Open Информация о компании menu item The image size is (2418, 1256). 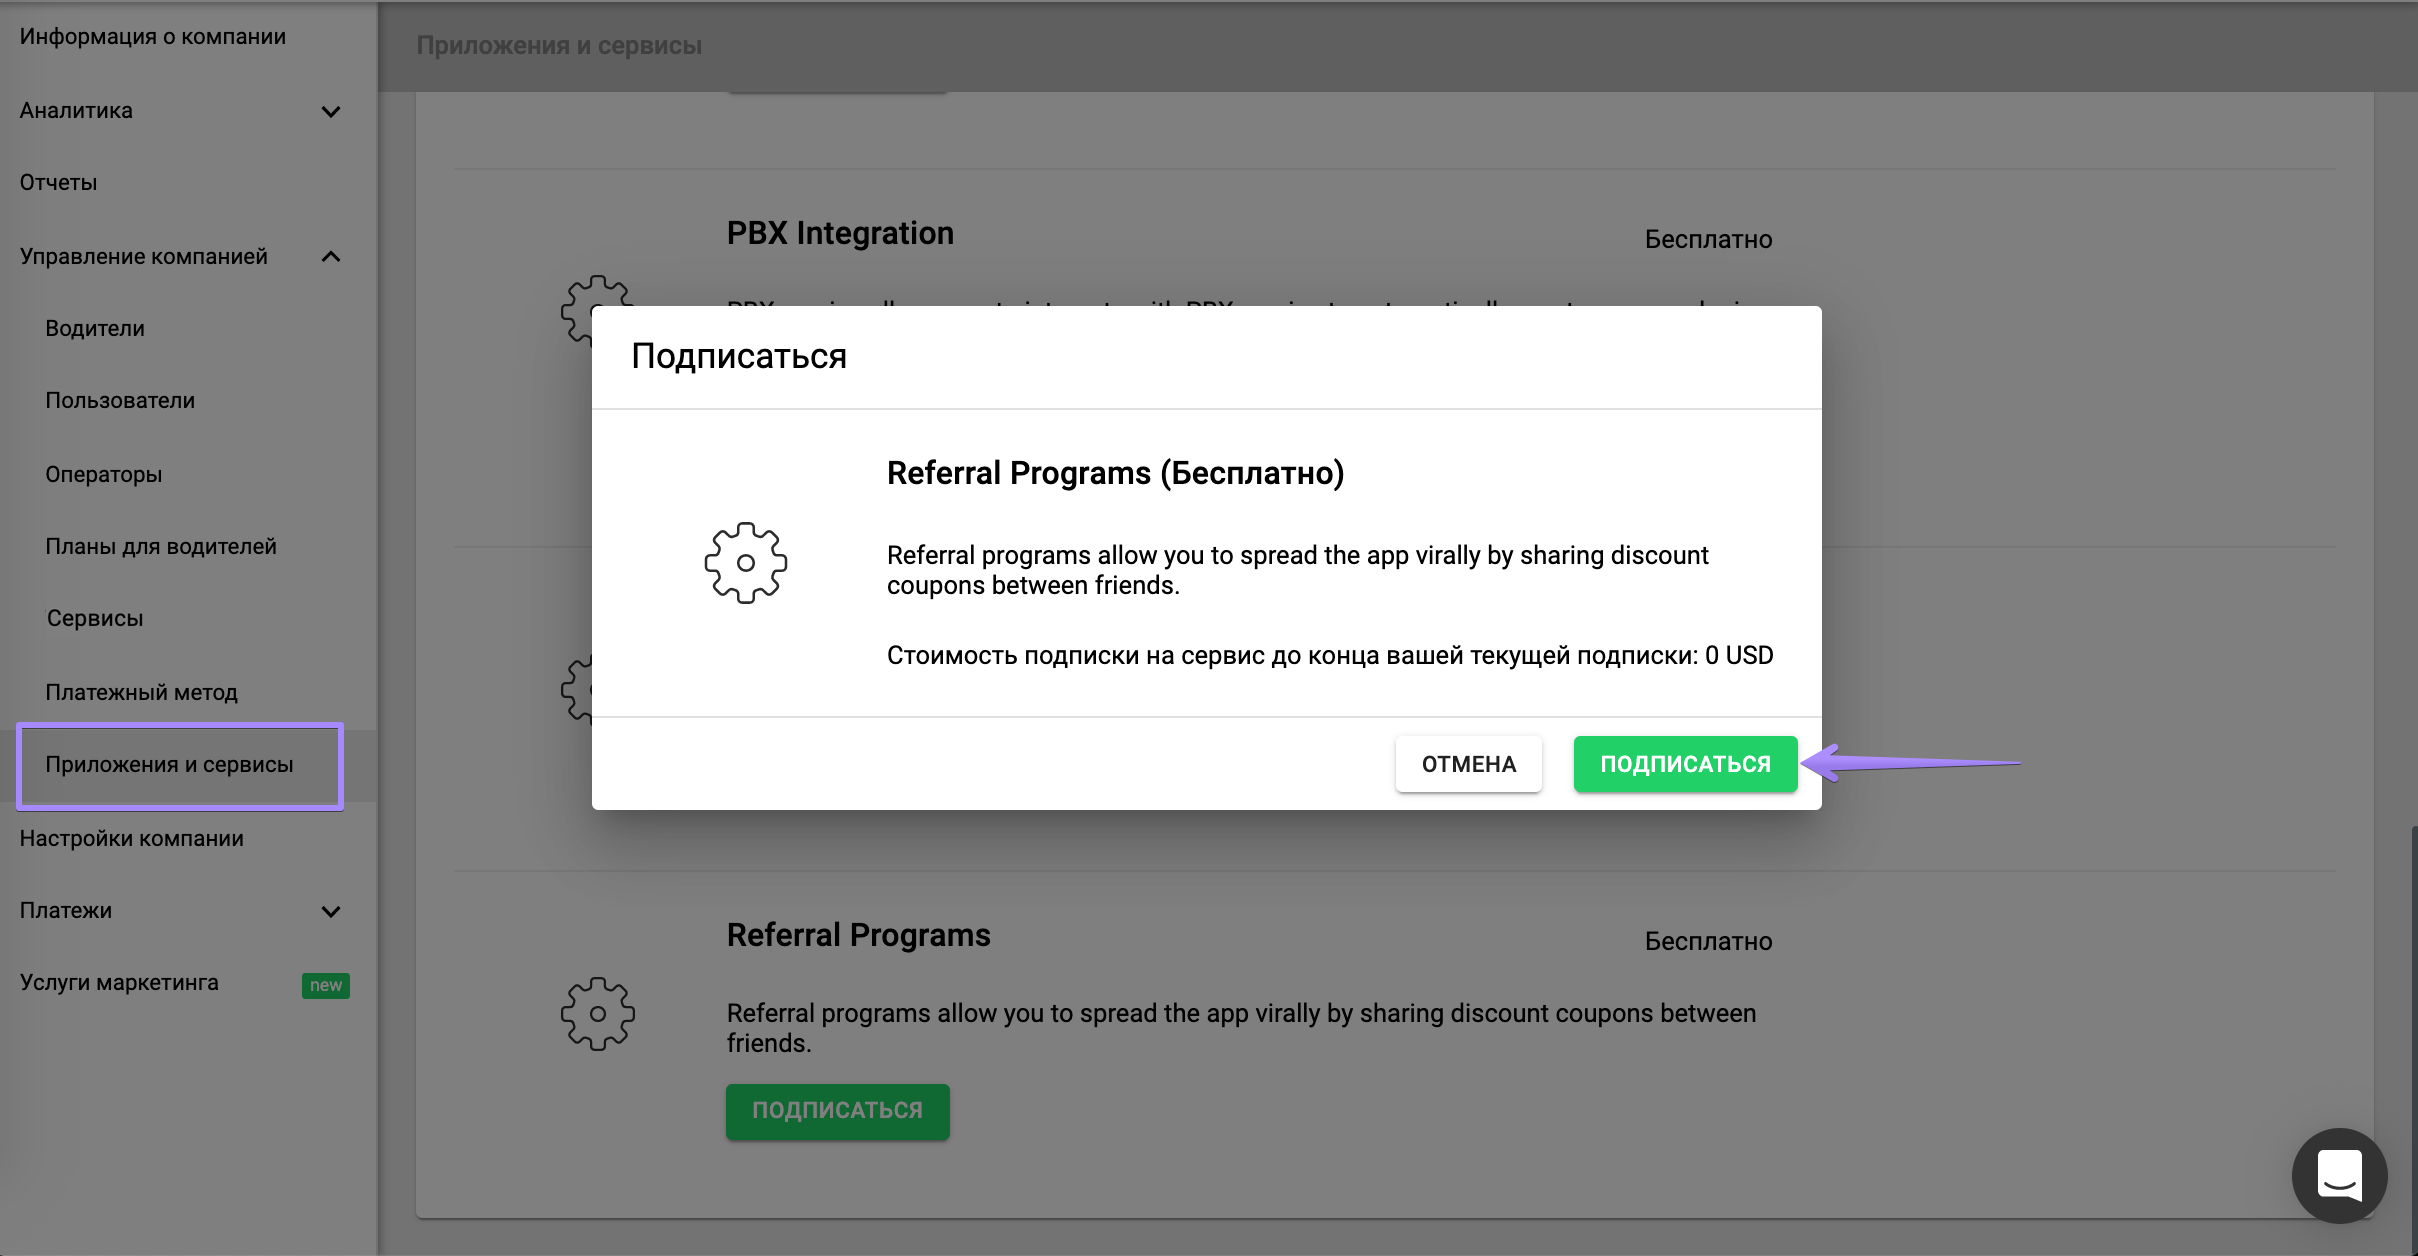click(153, 37)
